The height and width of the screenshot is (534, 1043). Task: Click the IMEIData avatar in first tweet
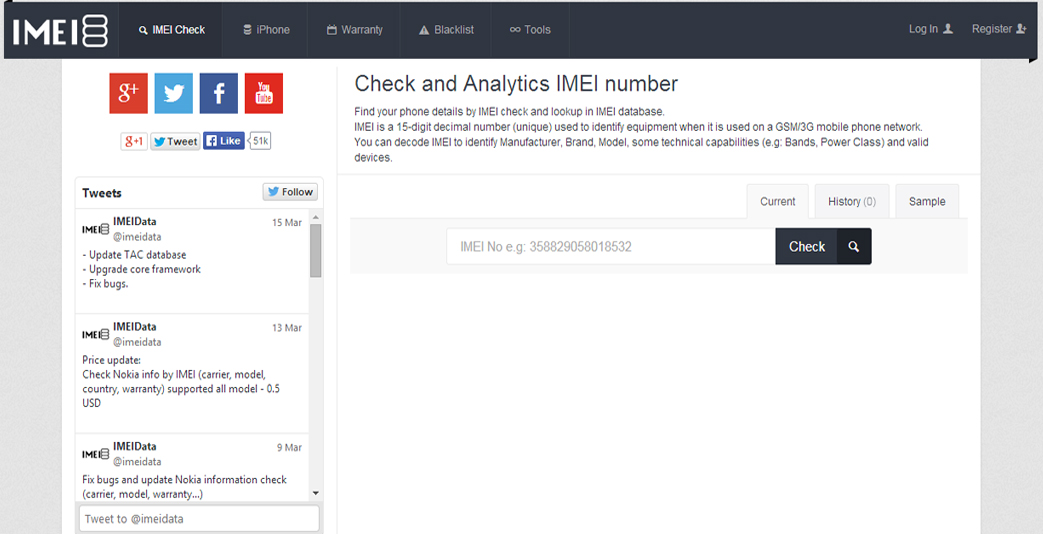tap(95, 229)
